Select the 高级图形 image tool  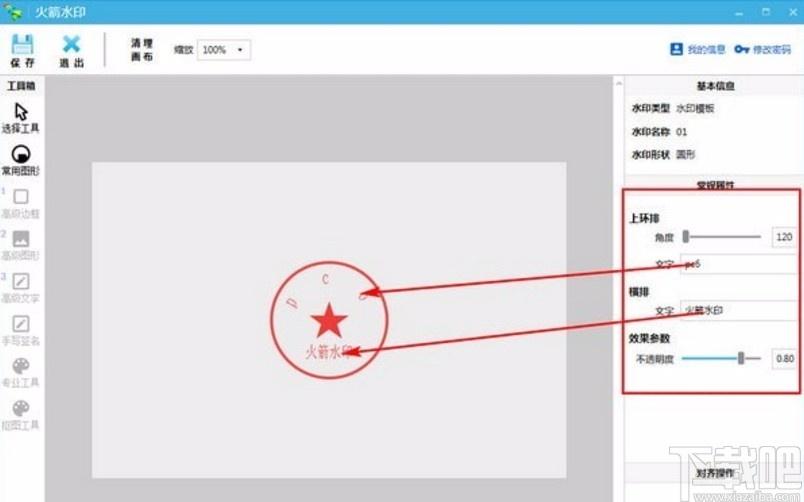pos(21,239)
